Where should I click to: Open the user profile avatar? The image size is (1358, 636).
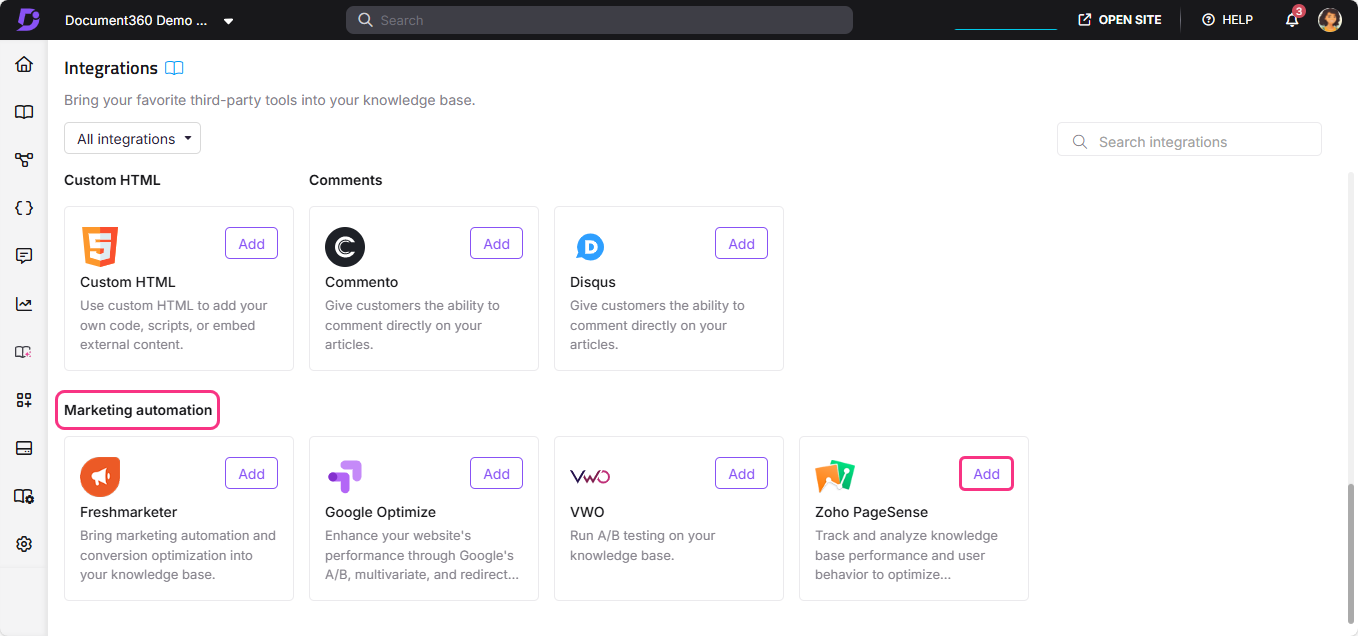[1329, 19]
